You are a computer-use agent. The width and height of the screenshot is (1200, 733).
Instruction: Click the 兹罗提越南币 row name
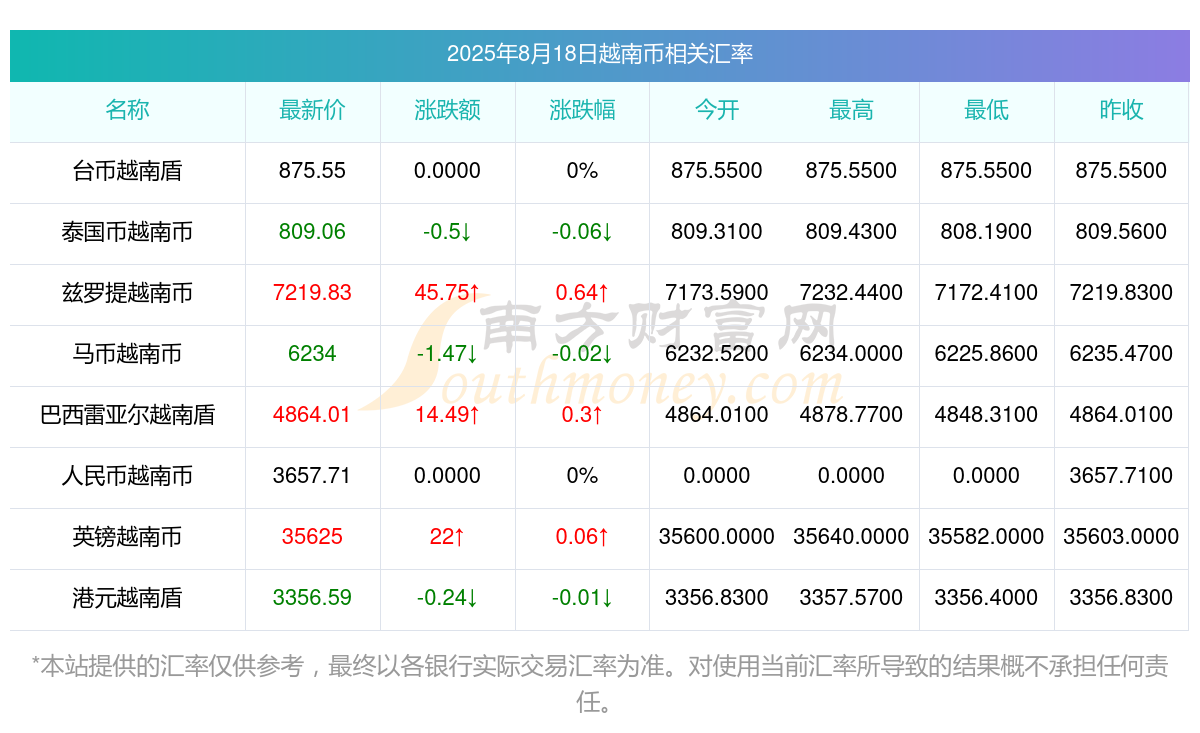(127, 293)
